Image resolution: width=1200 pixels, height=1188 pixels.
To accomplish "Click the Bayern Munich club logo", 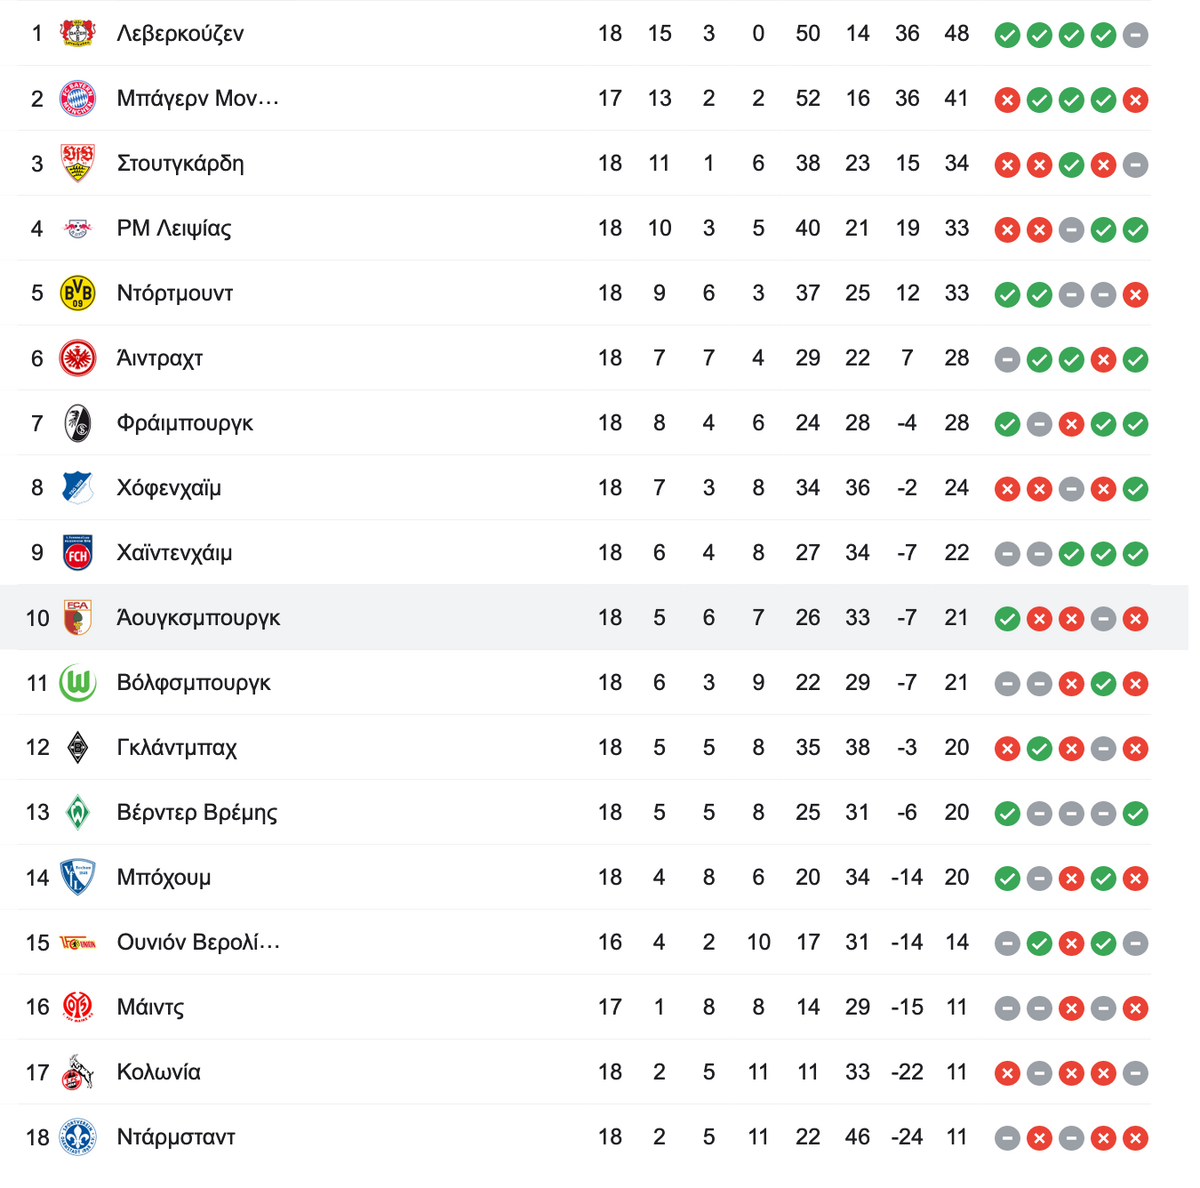I will (x=77, y=98).
